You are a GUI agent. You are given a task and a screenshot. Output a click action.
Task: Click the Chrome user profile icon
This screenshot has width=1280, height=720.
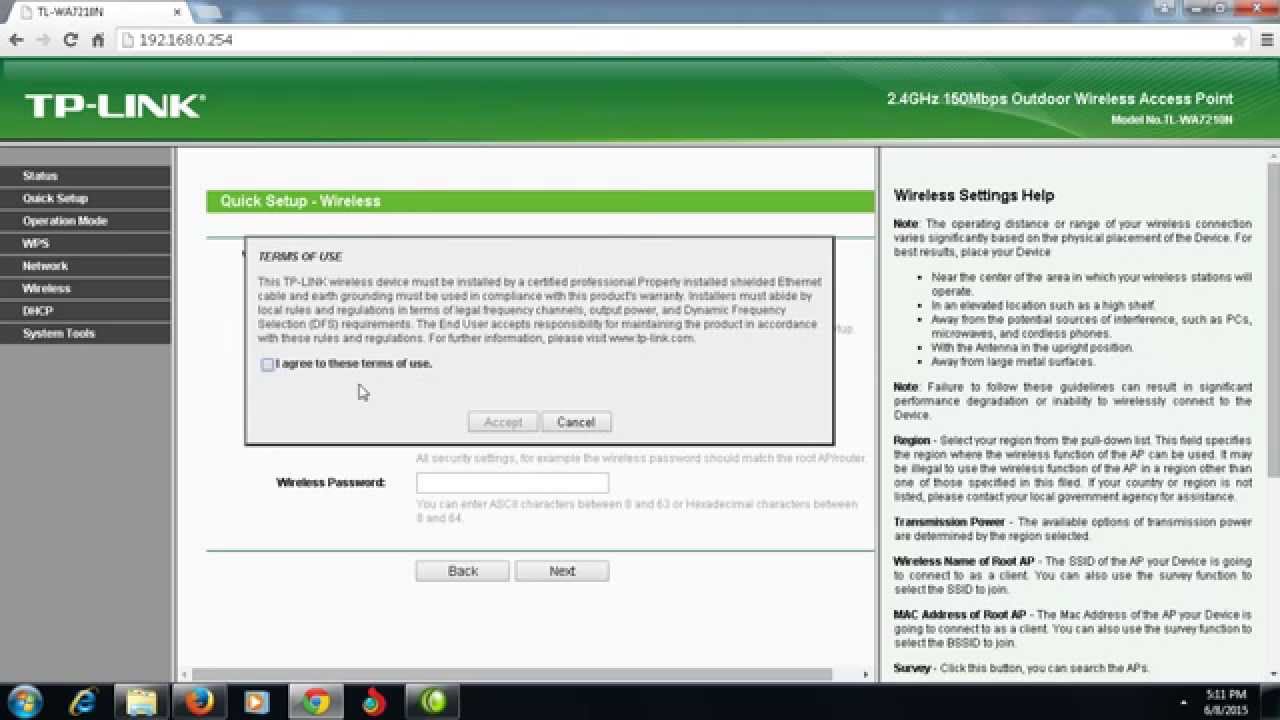(1163, 8)
